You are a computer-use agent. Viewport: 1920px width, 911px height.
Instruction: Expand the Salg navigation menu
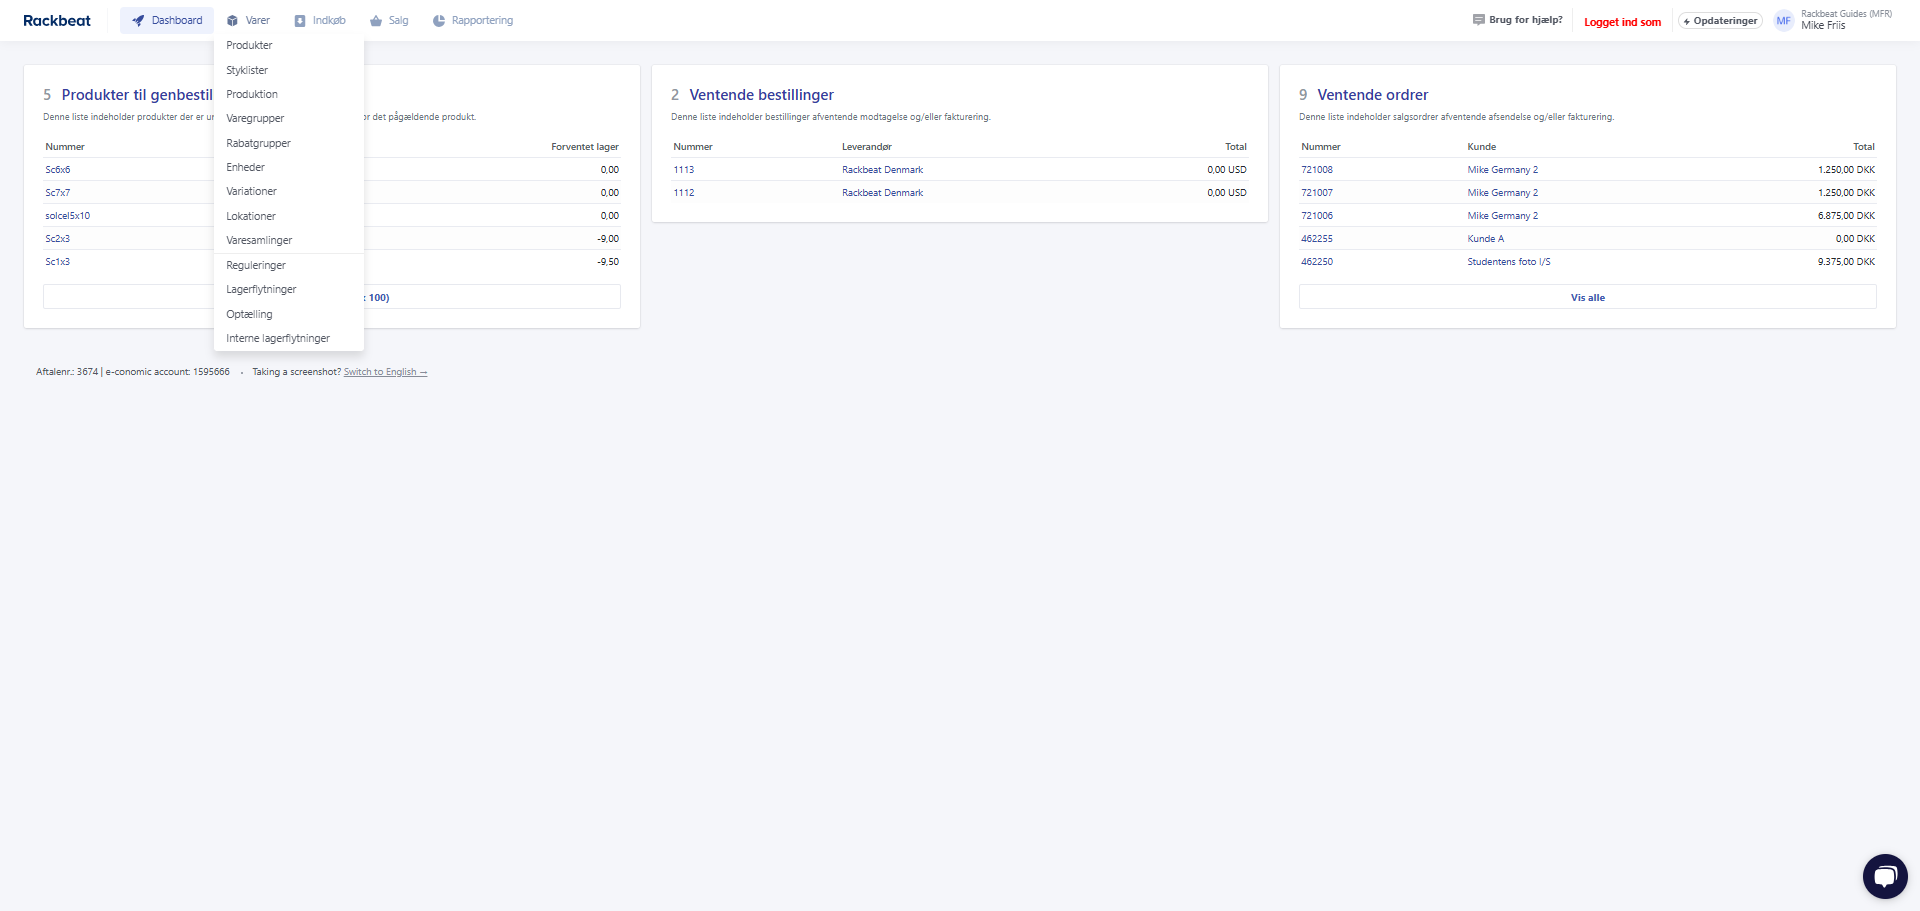(389, 21)
